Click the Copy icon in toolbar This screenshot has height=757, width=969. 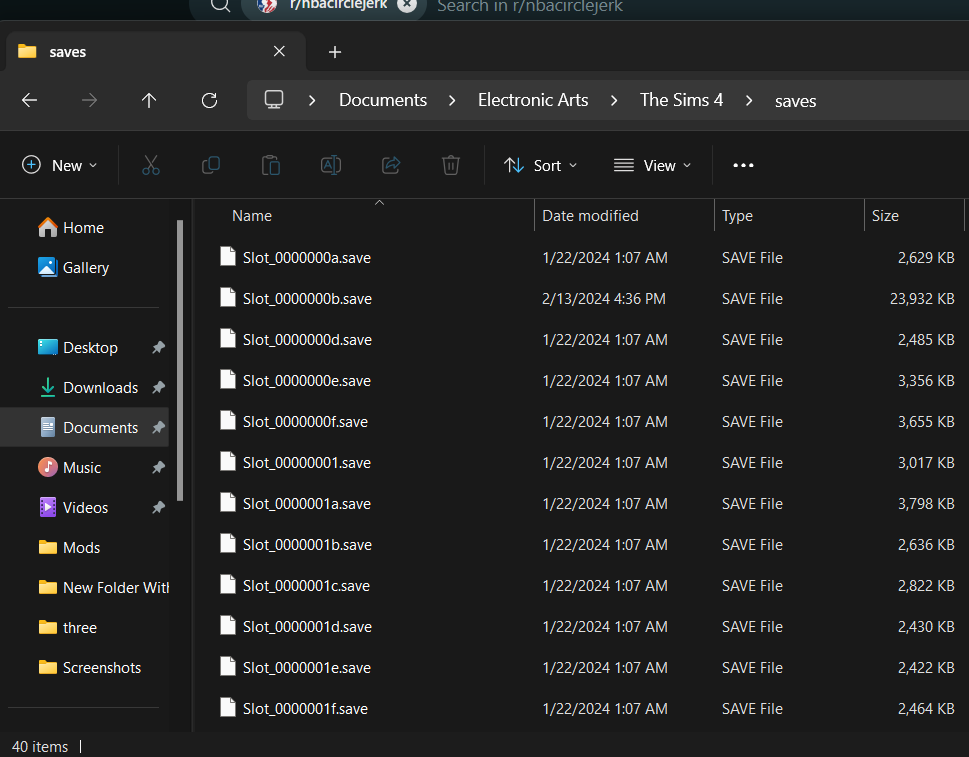click(x=211, y=165)
